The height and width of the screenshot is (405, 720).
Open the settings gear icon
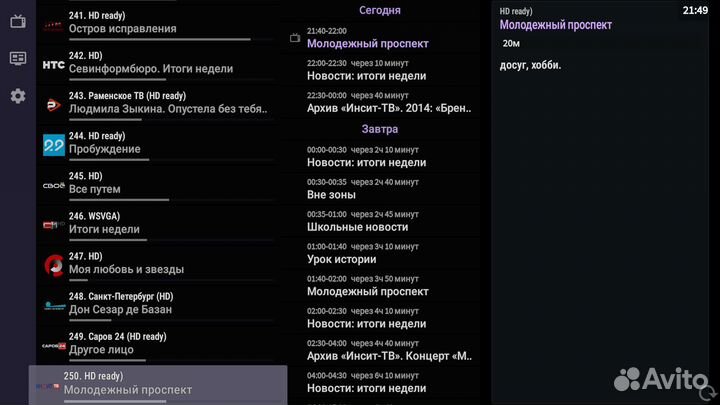(x=18, y=96)
